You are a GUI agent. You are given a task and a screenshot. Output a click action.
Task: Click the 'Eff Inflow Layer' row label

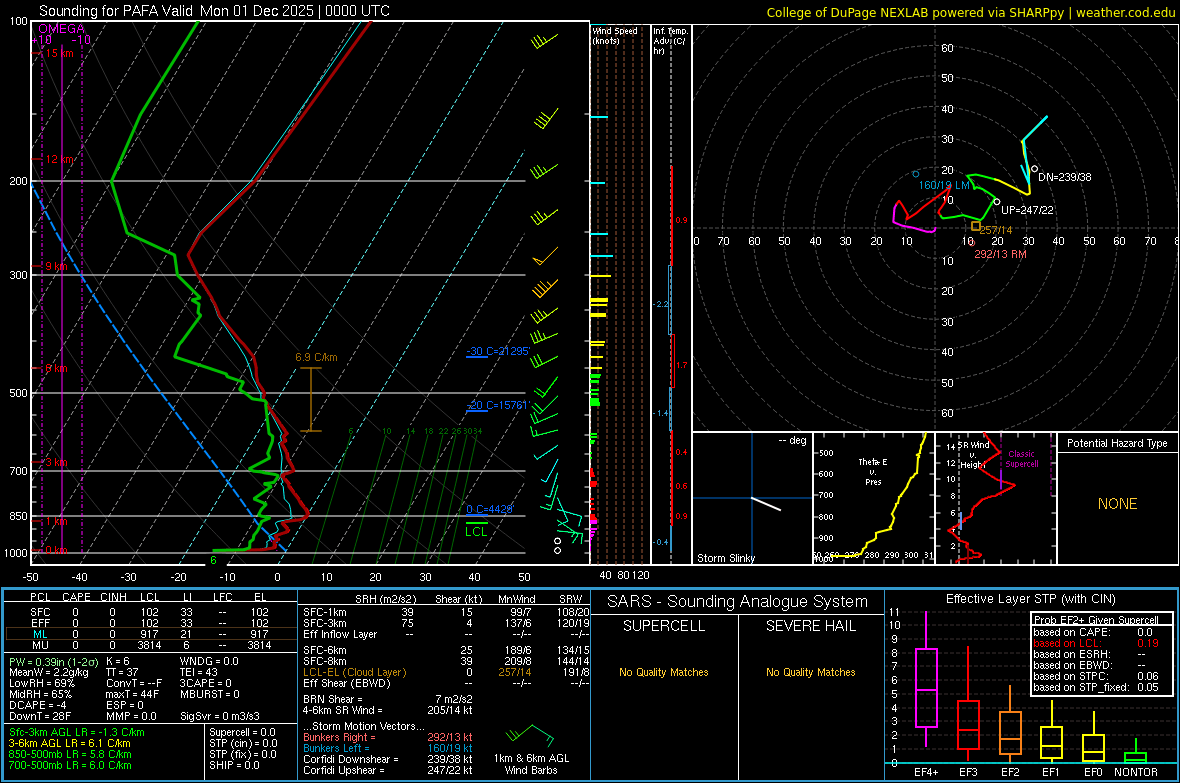[x=340, y=634]
